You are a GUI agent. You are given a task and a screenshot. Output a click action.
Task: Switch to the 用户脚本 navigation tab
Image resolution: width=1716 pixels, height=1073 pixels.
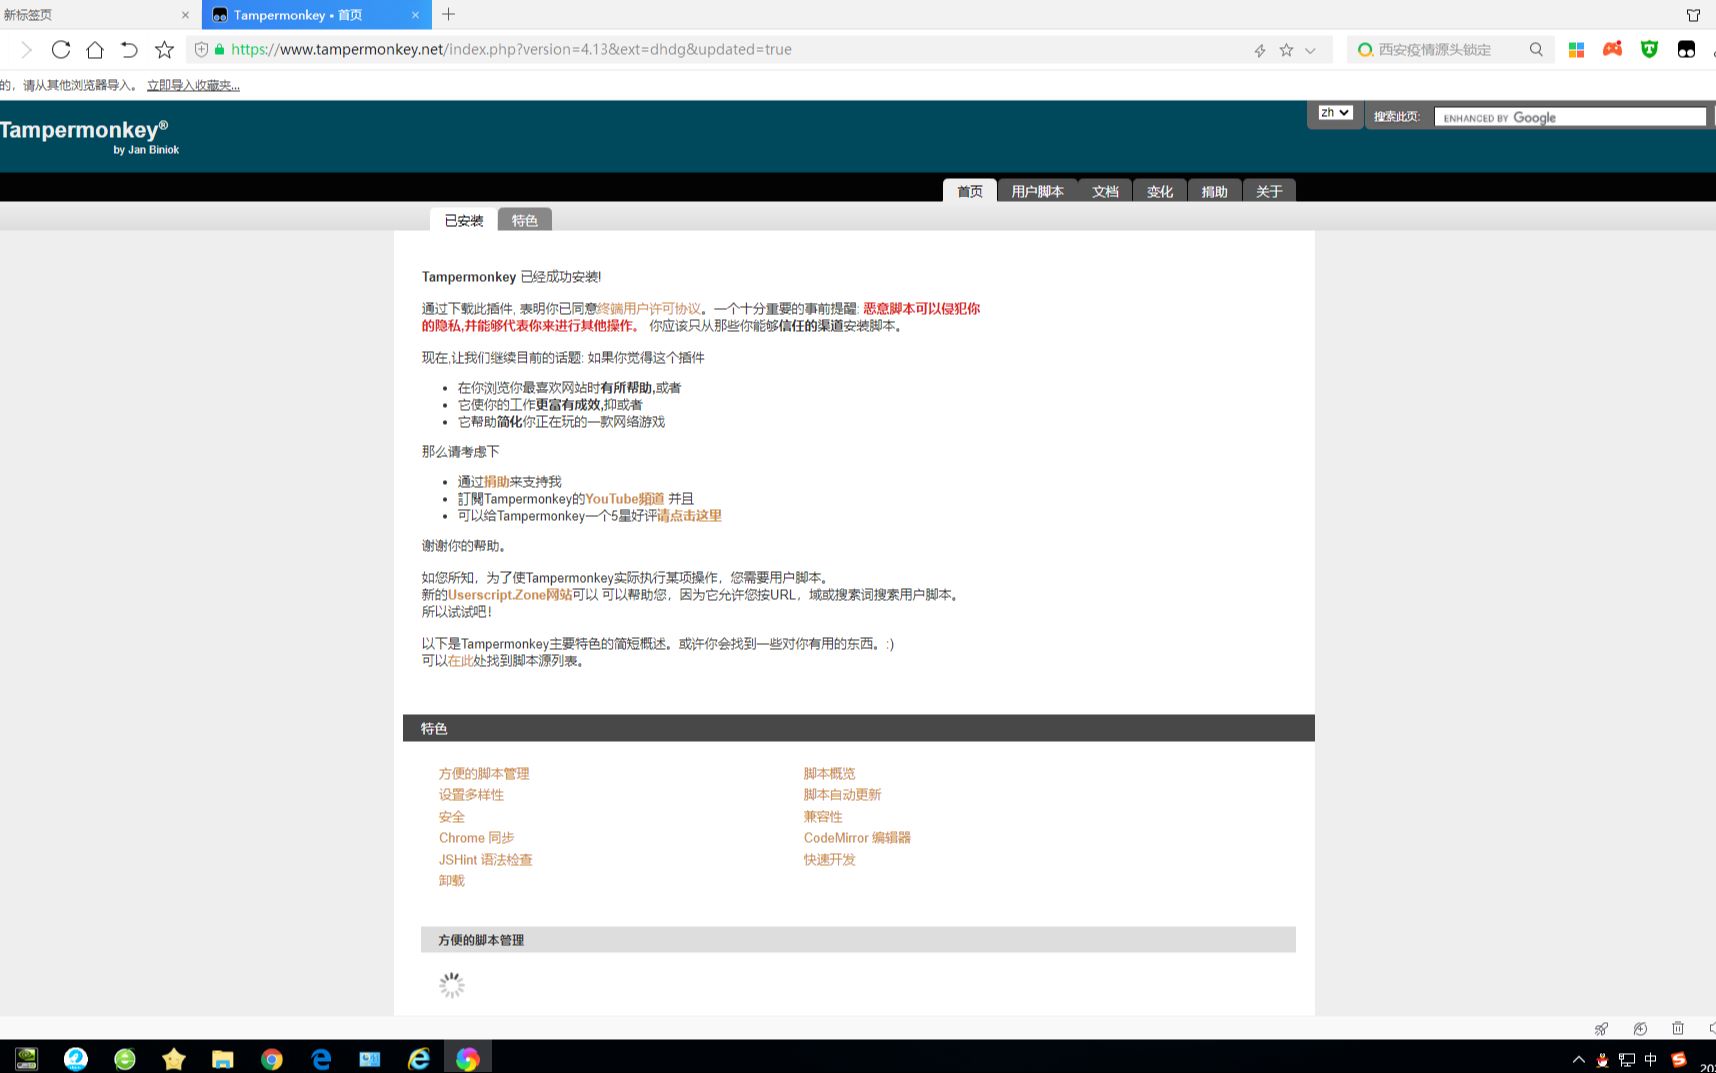coord(1037,191)
